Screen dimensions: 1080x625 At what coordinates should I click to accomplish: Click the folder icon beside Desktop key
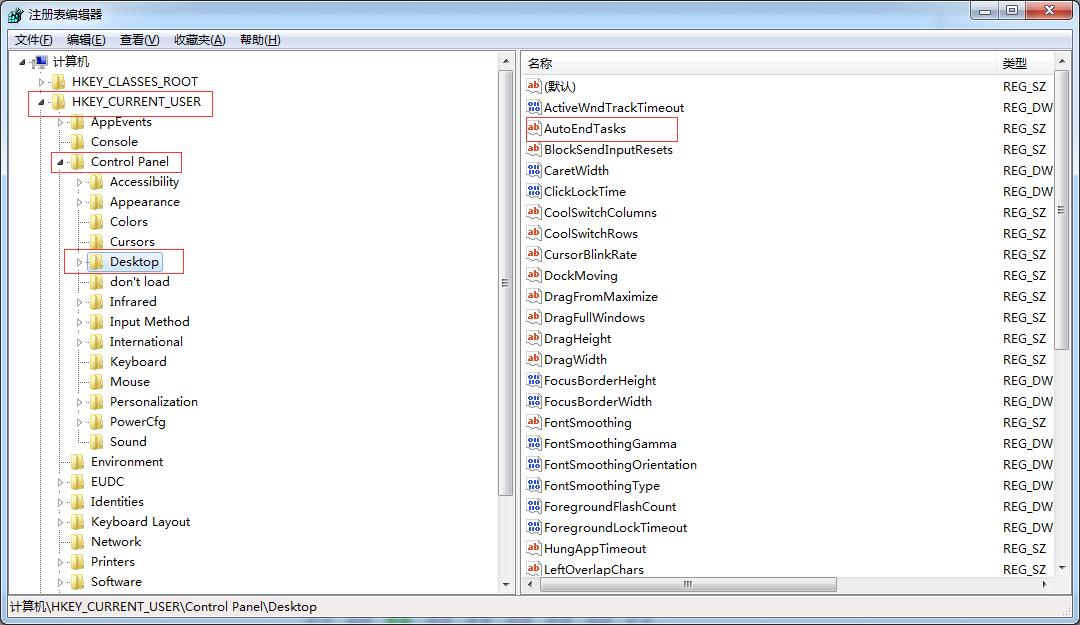pos(97,262)
